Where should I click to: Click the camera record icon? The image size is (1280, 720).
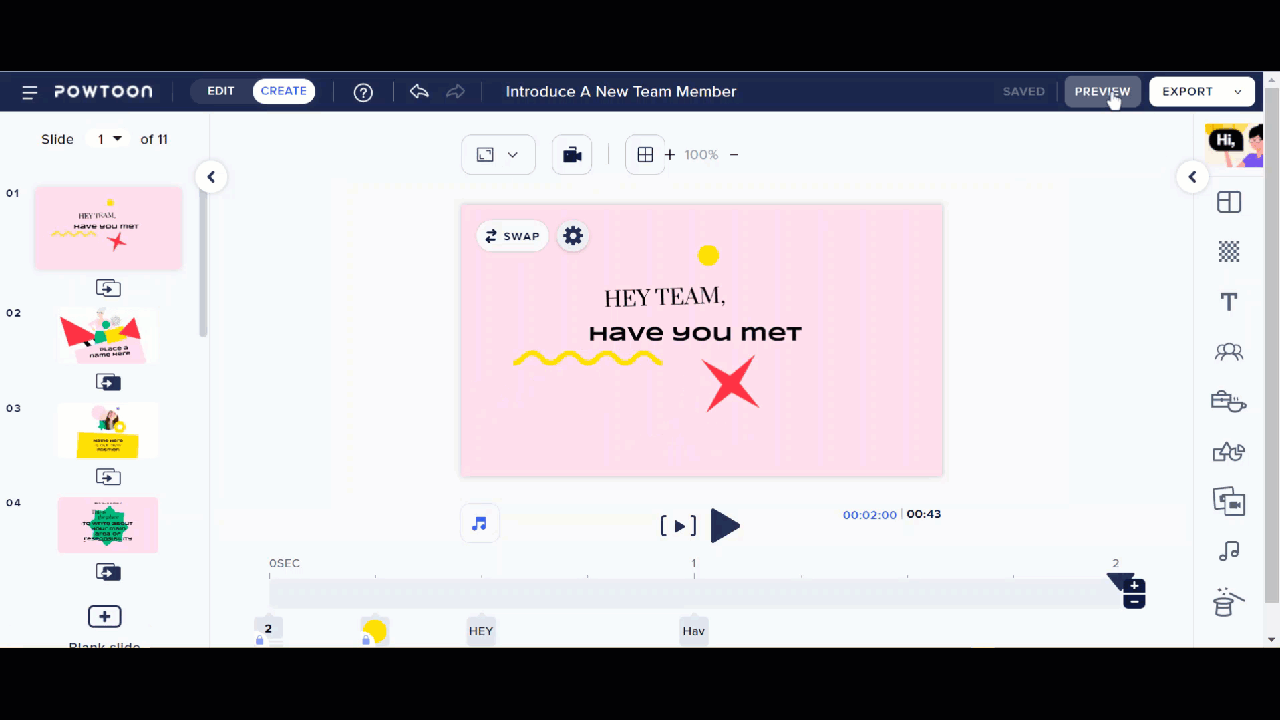pyautogui.click(x=572, y=155)
